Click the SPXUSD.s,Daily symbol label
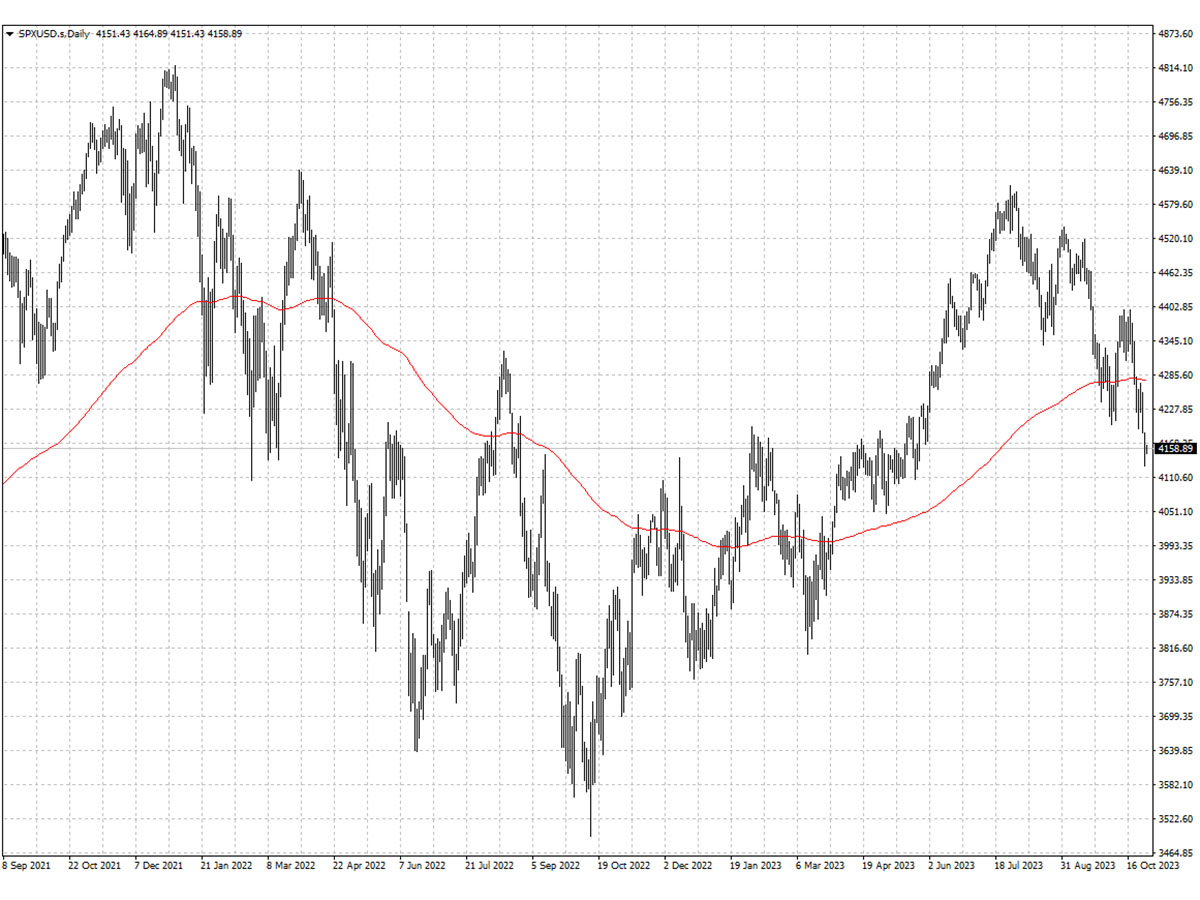The width and height of the screenshot is (1200, 900). coord(54,33)
